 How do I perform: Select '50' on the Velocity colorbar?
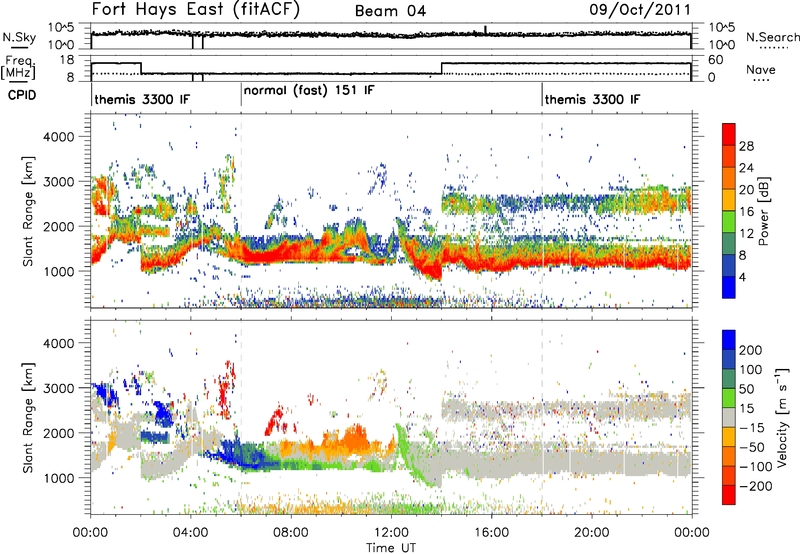(746, 389)
